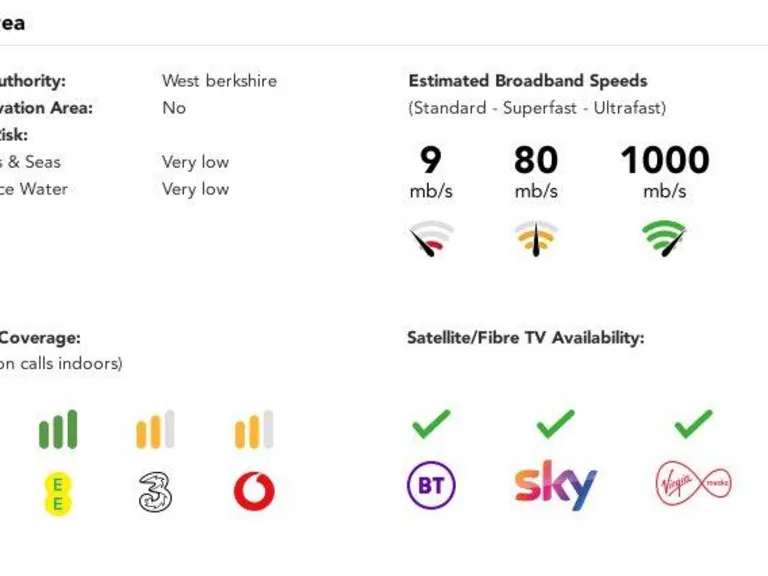Click the 80 mb/s superfast speed value
The width and height of the screenshot is (768, 576).
click(536, 161)
